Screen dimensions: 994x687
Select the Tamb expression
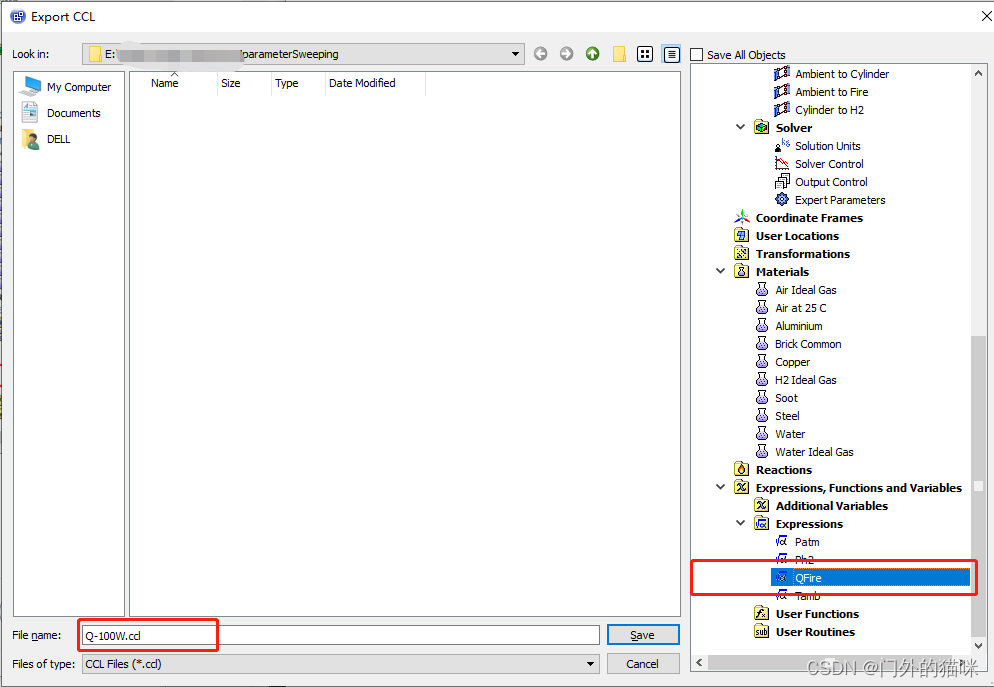(x=808, y=596)
